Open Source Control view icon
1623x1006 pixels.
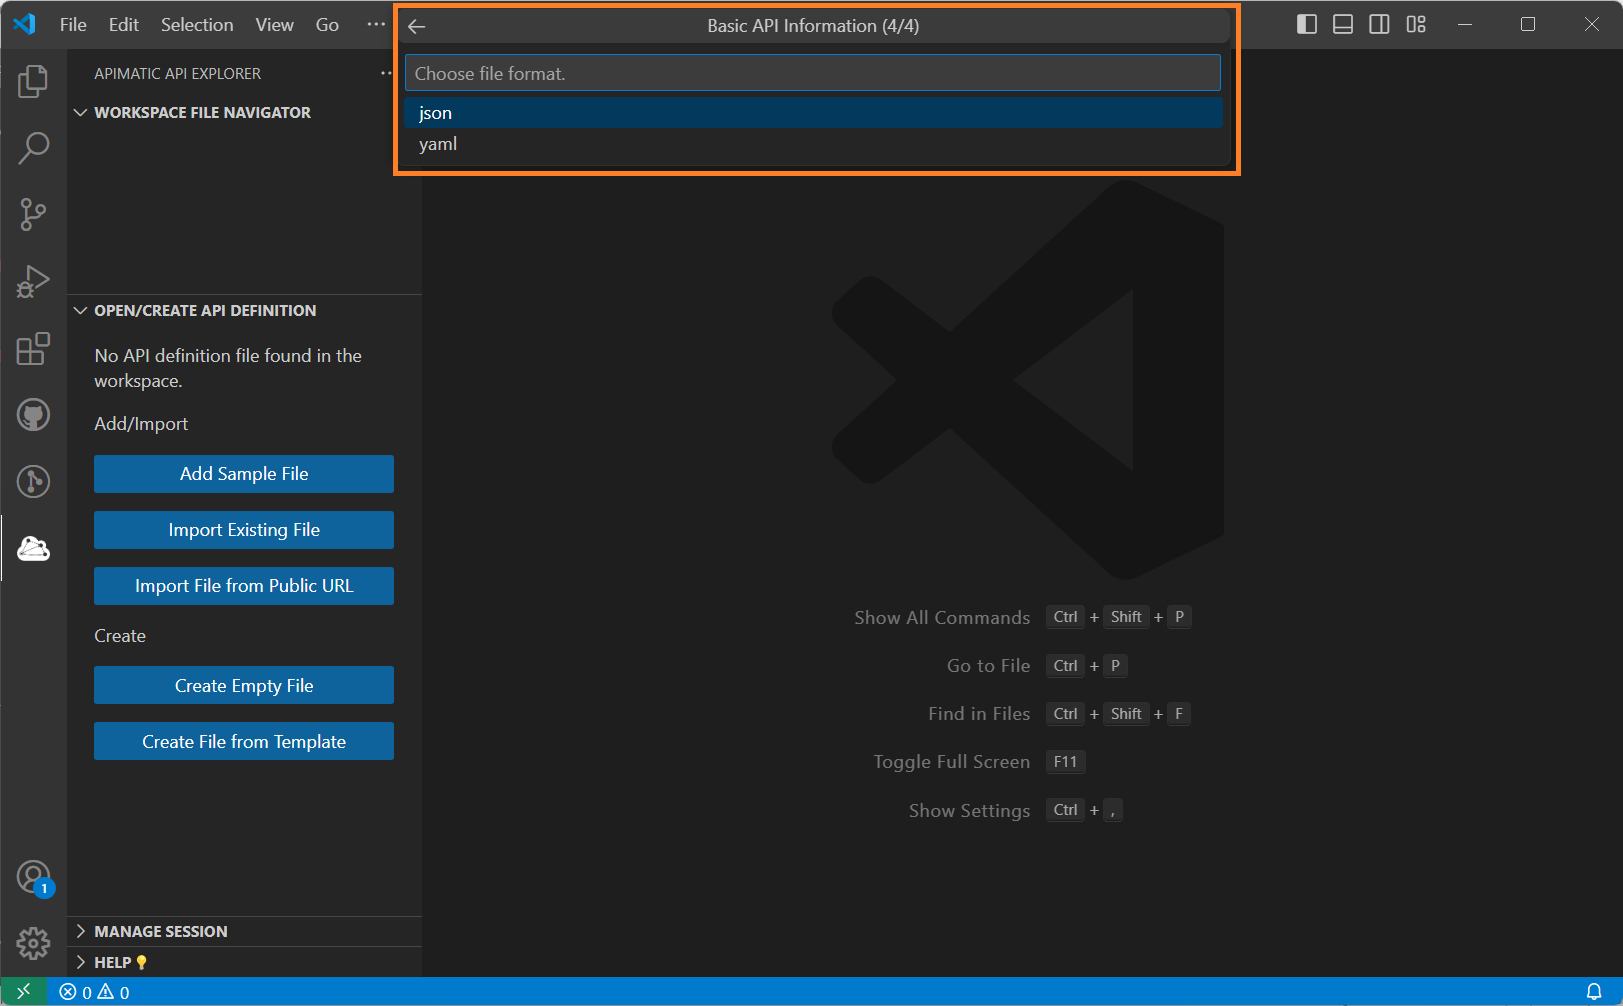pyautogui.click(x=33, y=214)
